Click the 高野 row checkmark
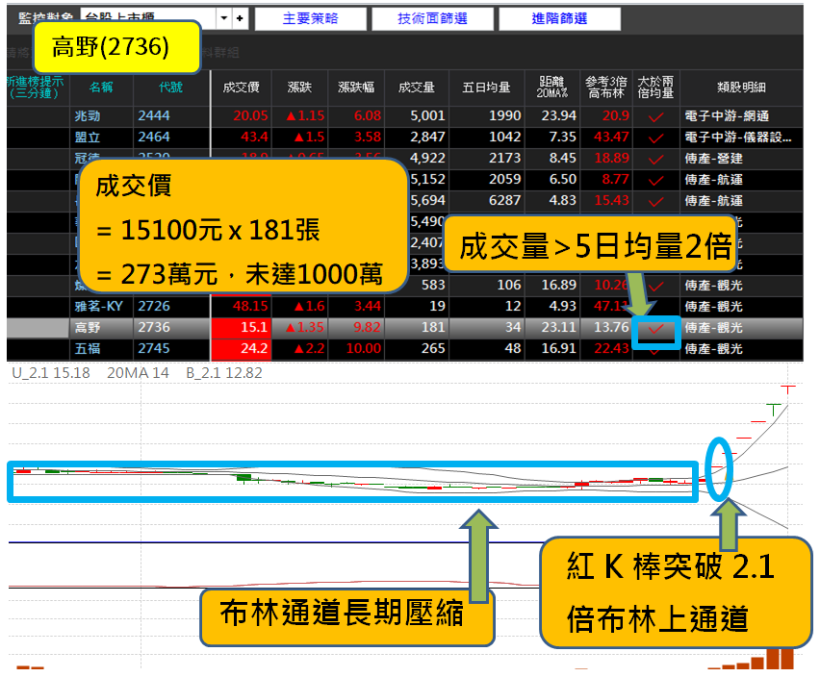This screenshot has height=677, width=820. 656,329
